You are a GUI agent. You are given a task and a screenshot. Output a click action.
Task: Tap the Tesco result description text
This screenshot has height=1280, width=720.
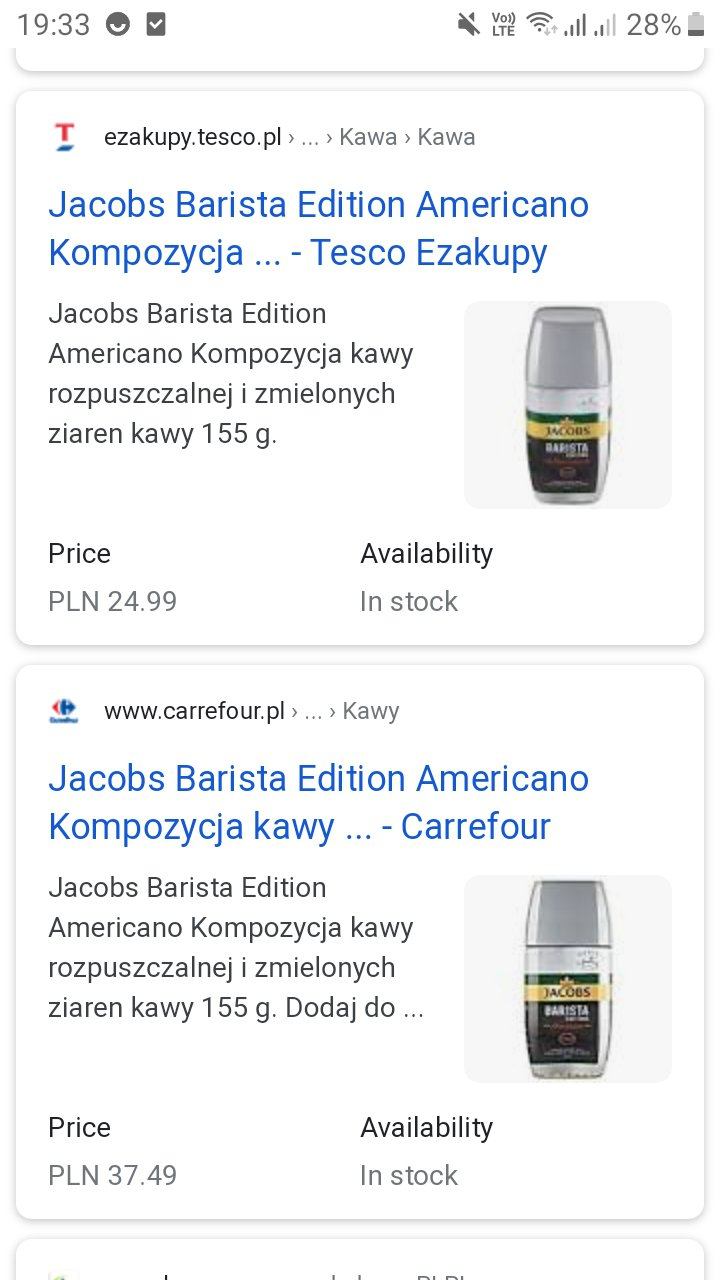(230, 374)
